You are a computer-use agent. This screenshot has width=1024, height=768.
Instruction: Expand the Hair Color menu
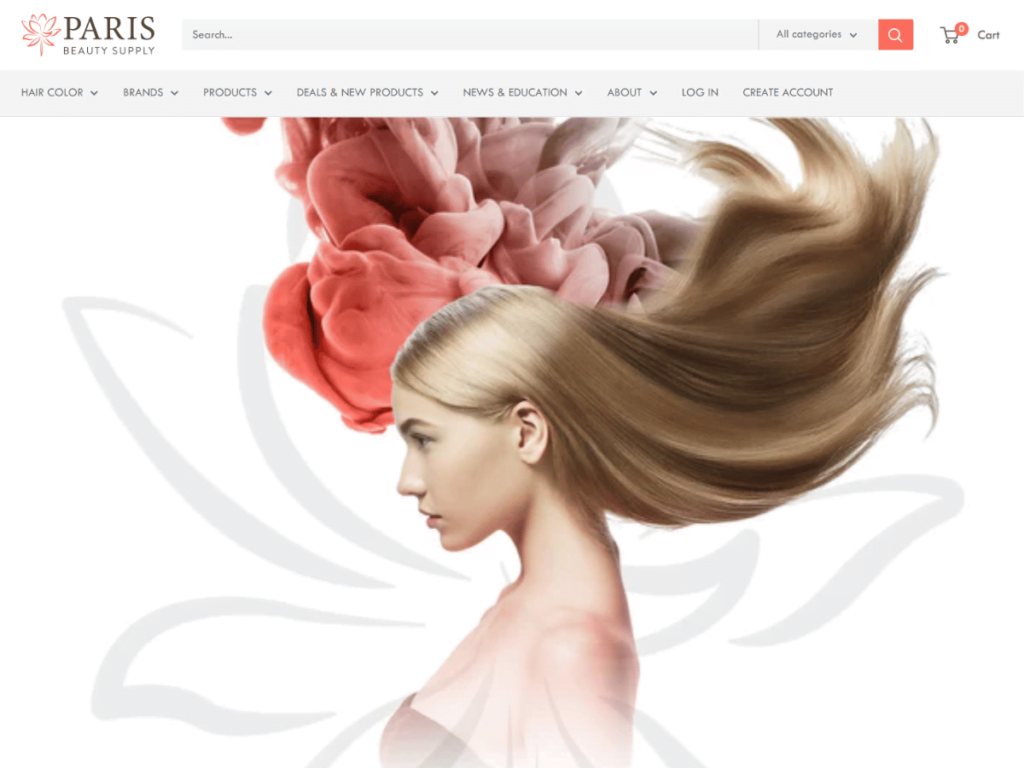click(59, 93)
